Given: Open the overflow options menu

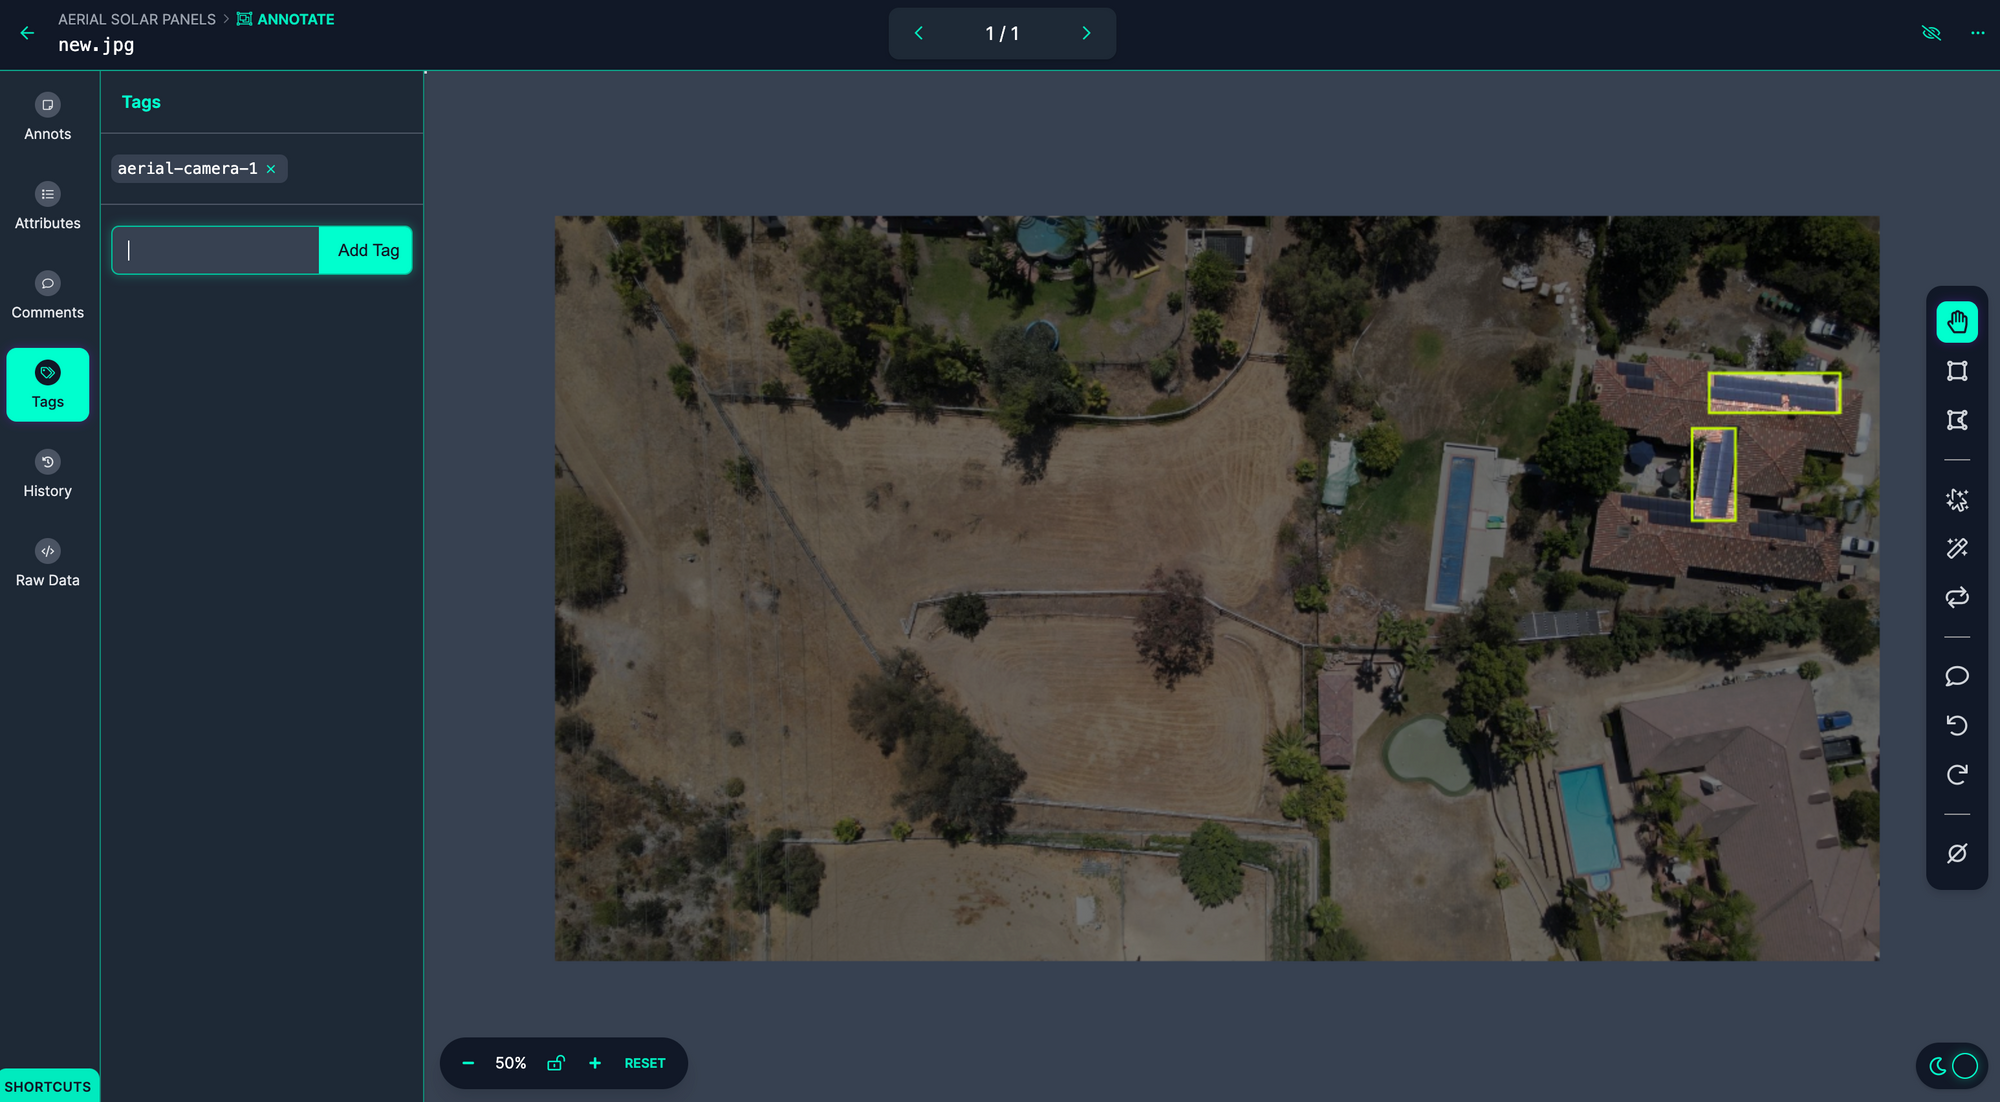Looking at the screenshot, I should coord(1977,33).
